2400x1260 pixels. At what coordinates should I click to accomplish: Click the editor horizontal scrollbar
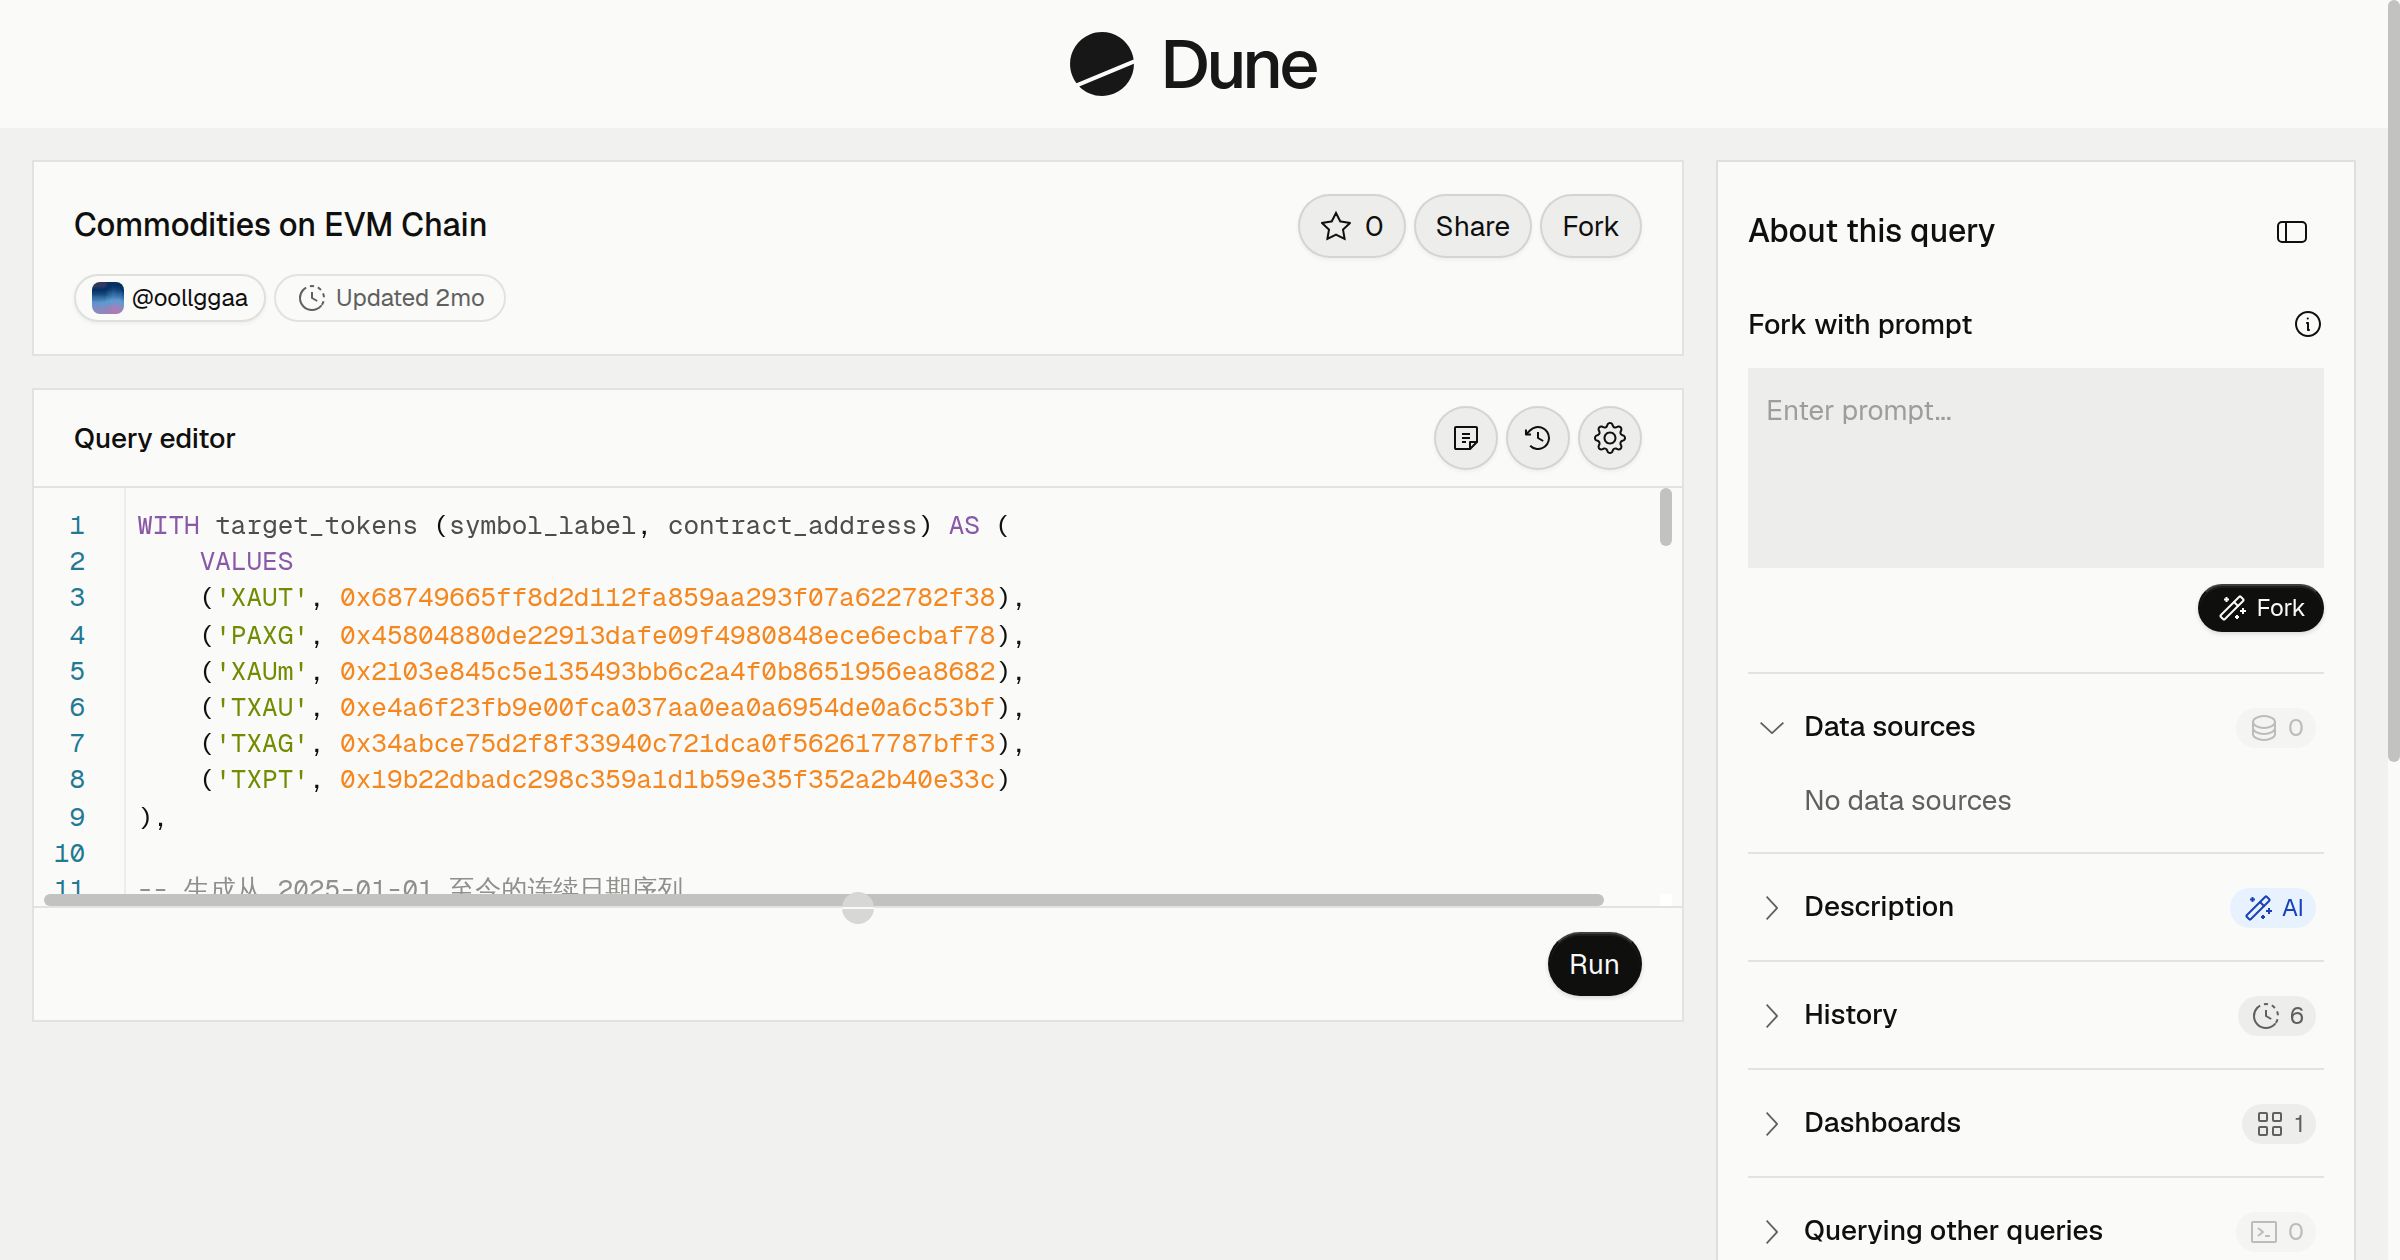coord(824,900)
